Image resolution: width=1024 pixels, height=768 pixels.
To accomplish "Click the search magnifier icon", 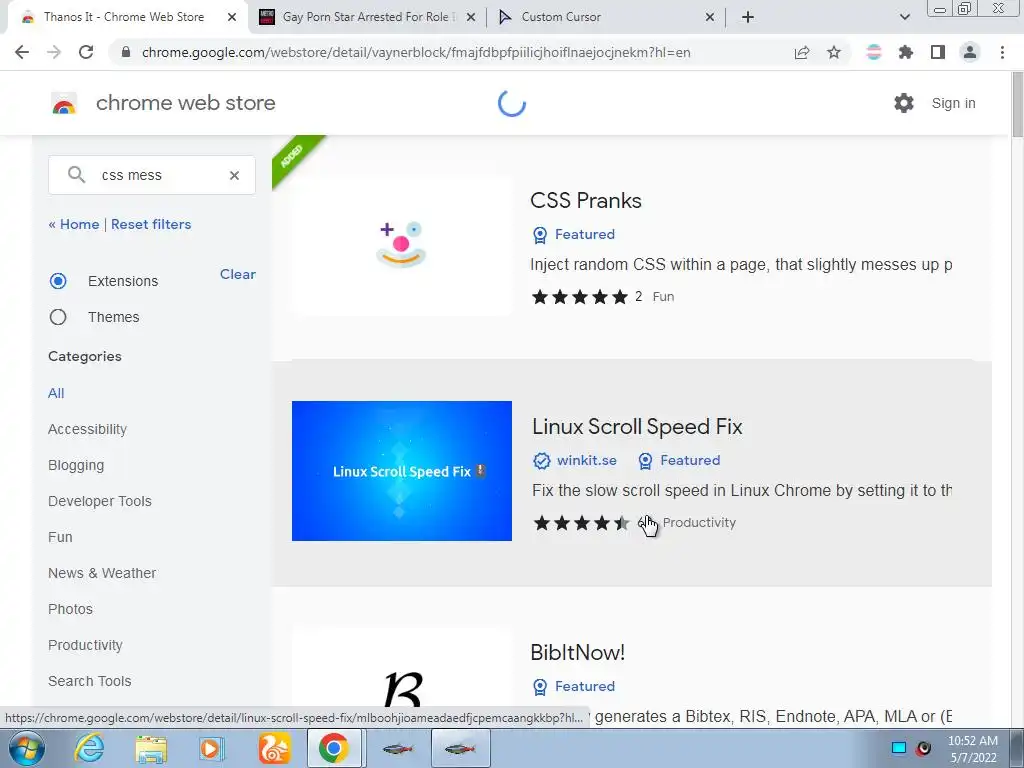I will pos(76,174).
